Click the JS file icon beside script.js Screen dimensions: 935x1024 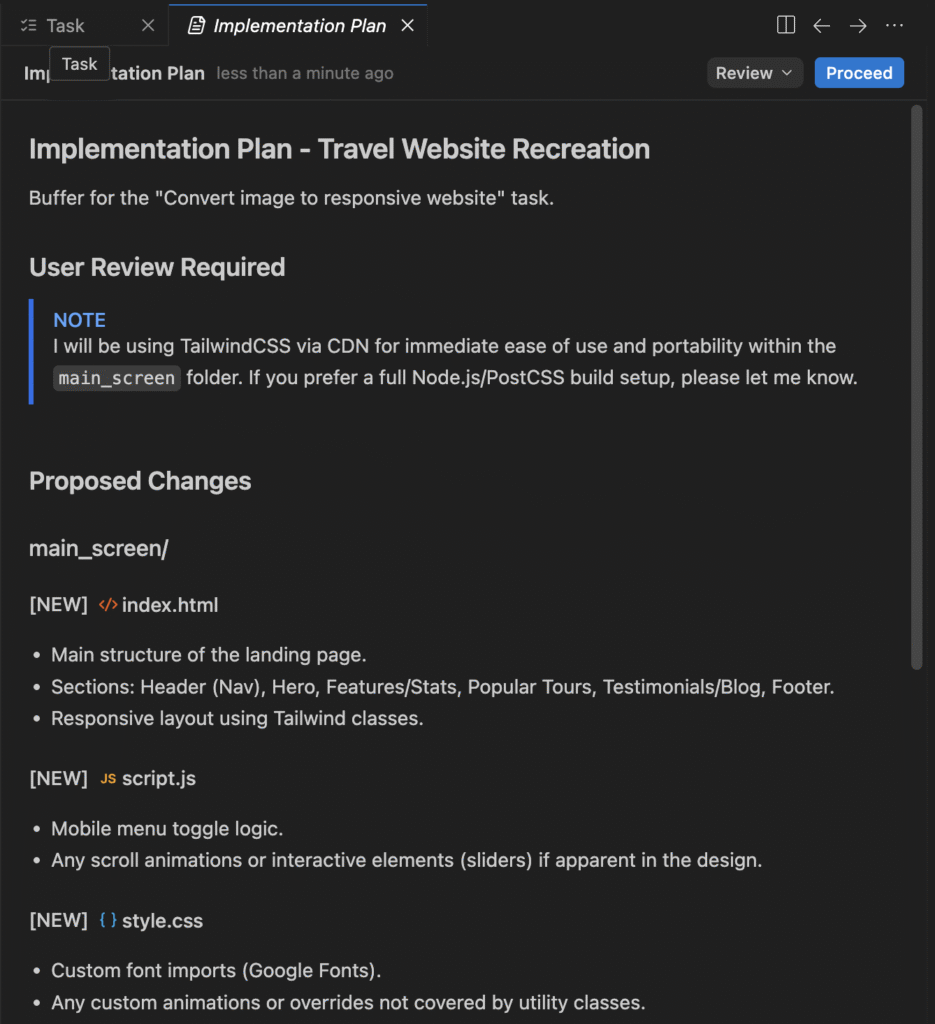click(x=108, y=779)
